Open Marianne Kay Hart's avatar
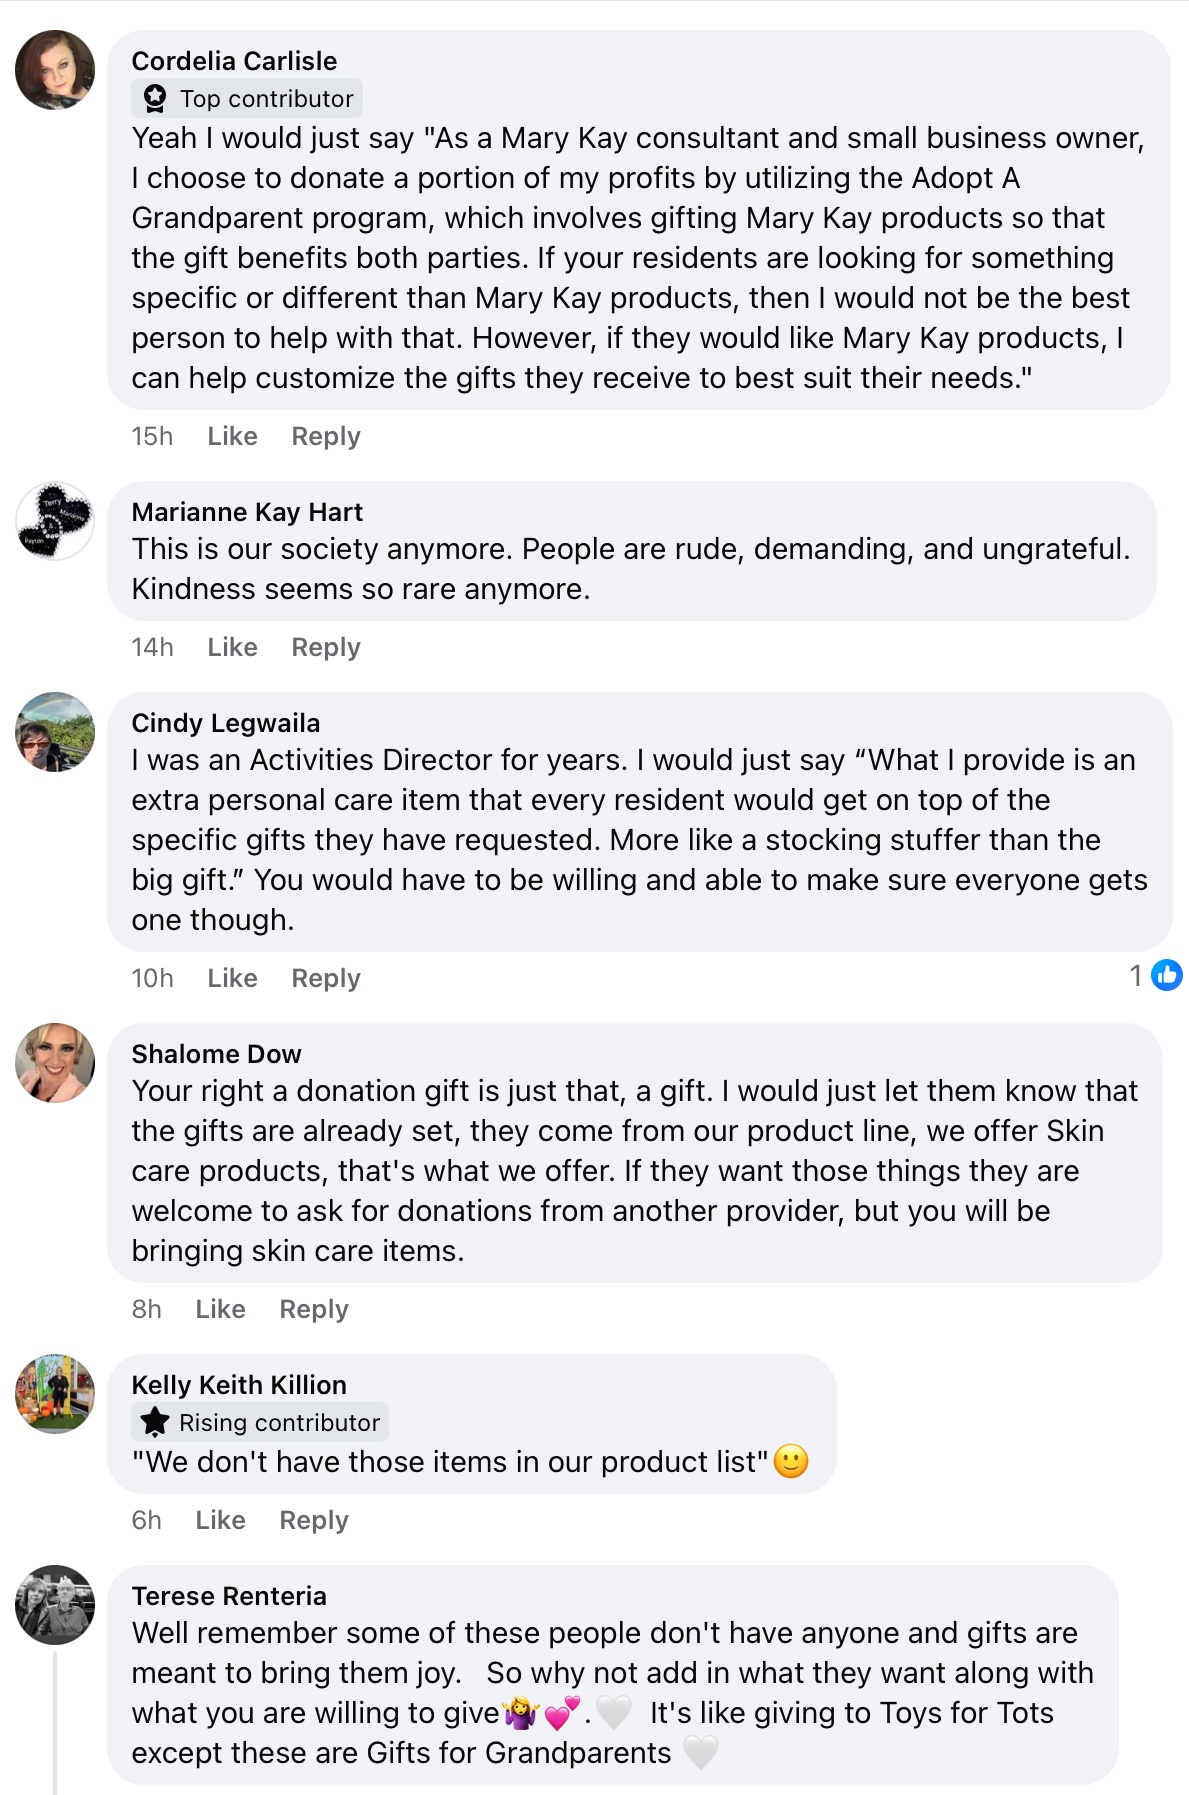This screenshot has width=1189, height=1795. tap(55, 521)
